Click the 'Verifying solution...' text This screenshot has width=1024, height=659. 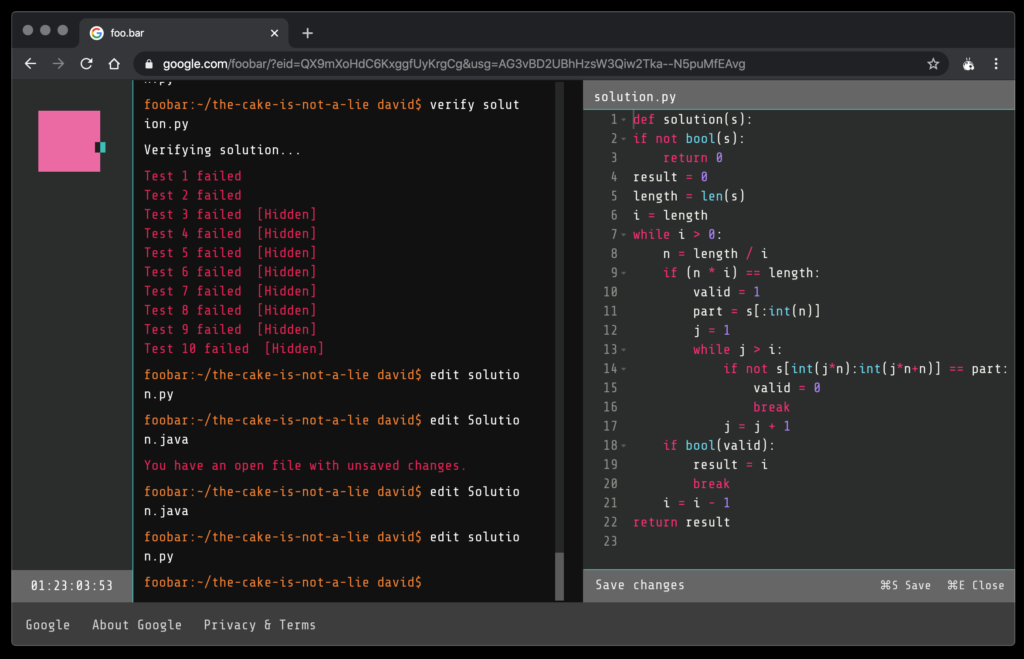(x=222, y=150)
